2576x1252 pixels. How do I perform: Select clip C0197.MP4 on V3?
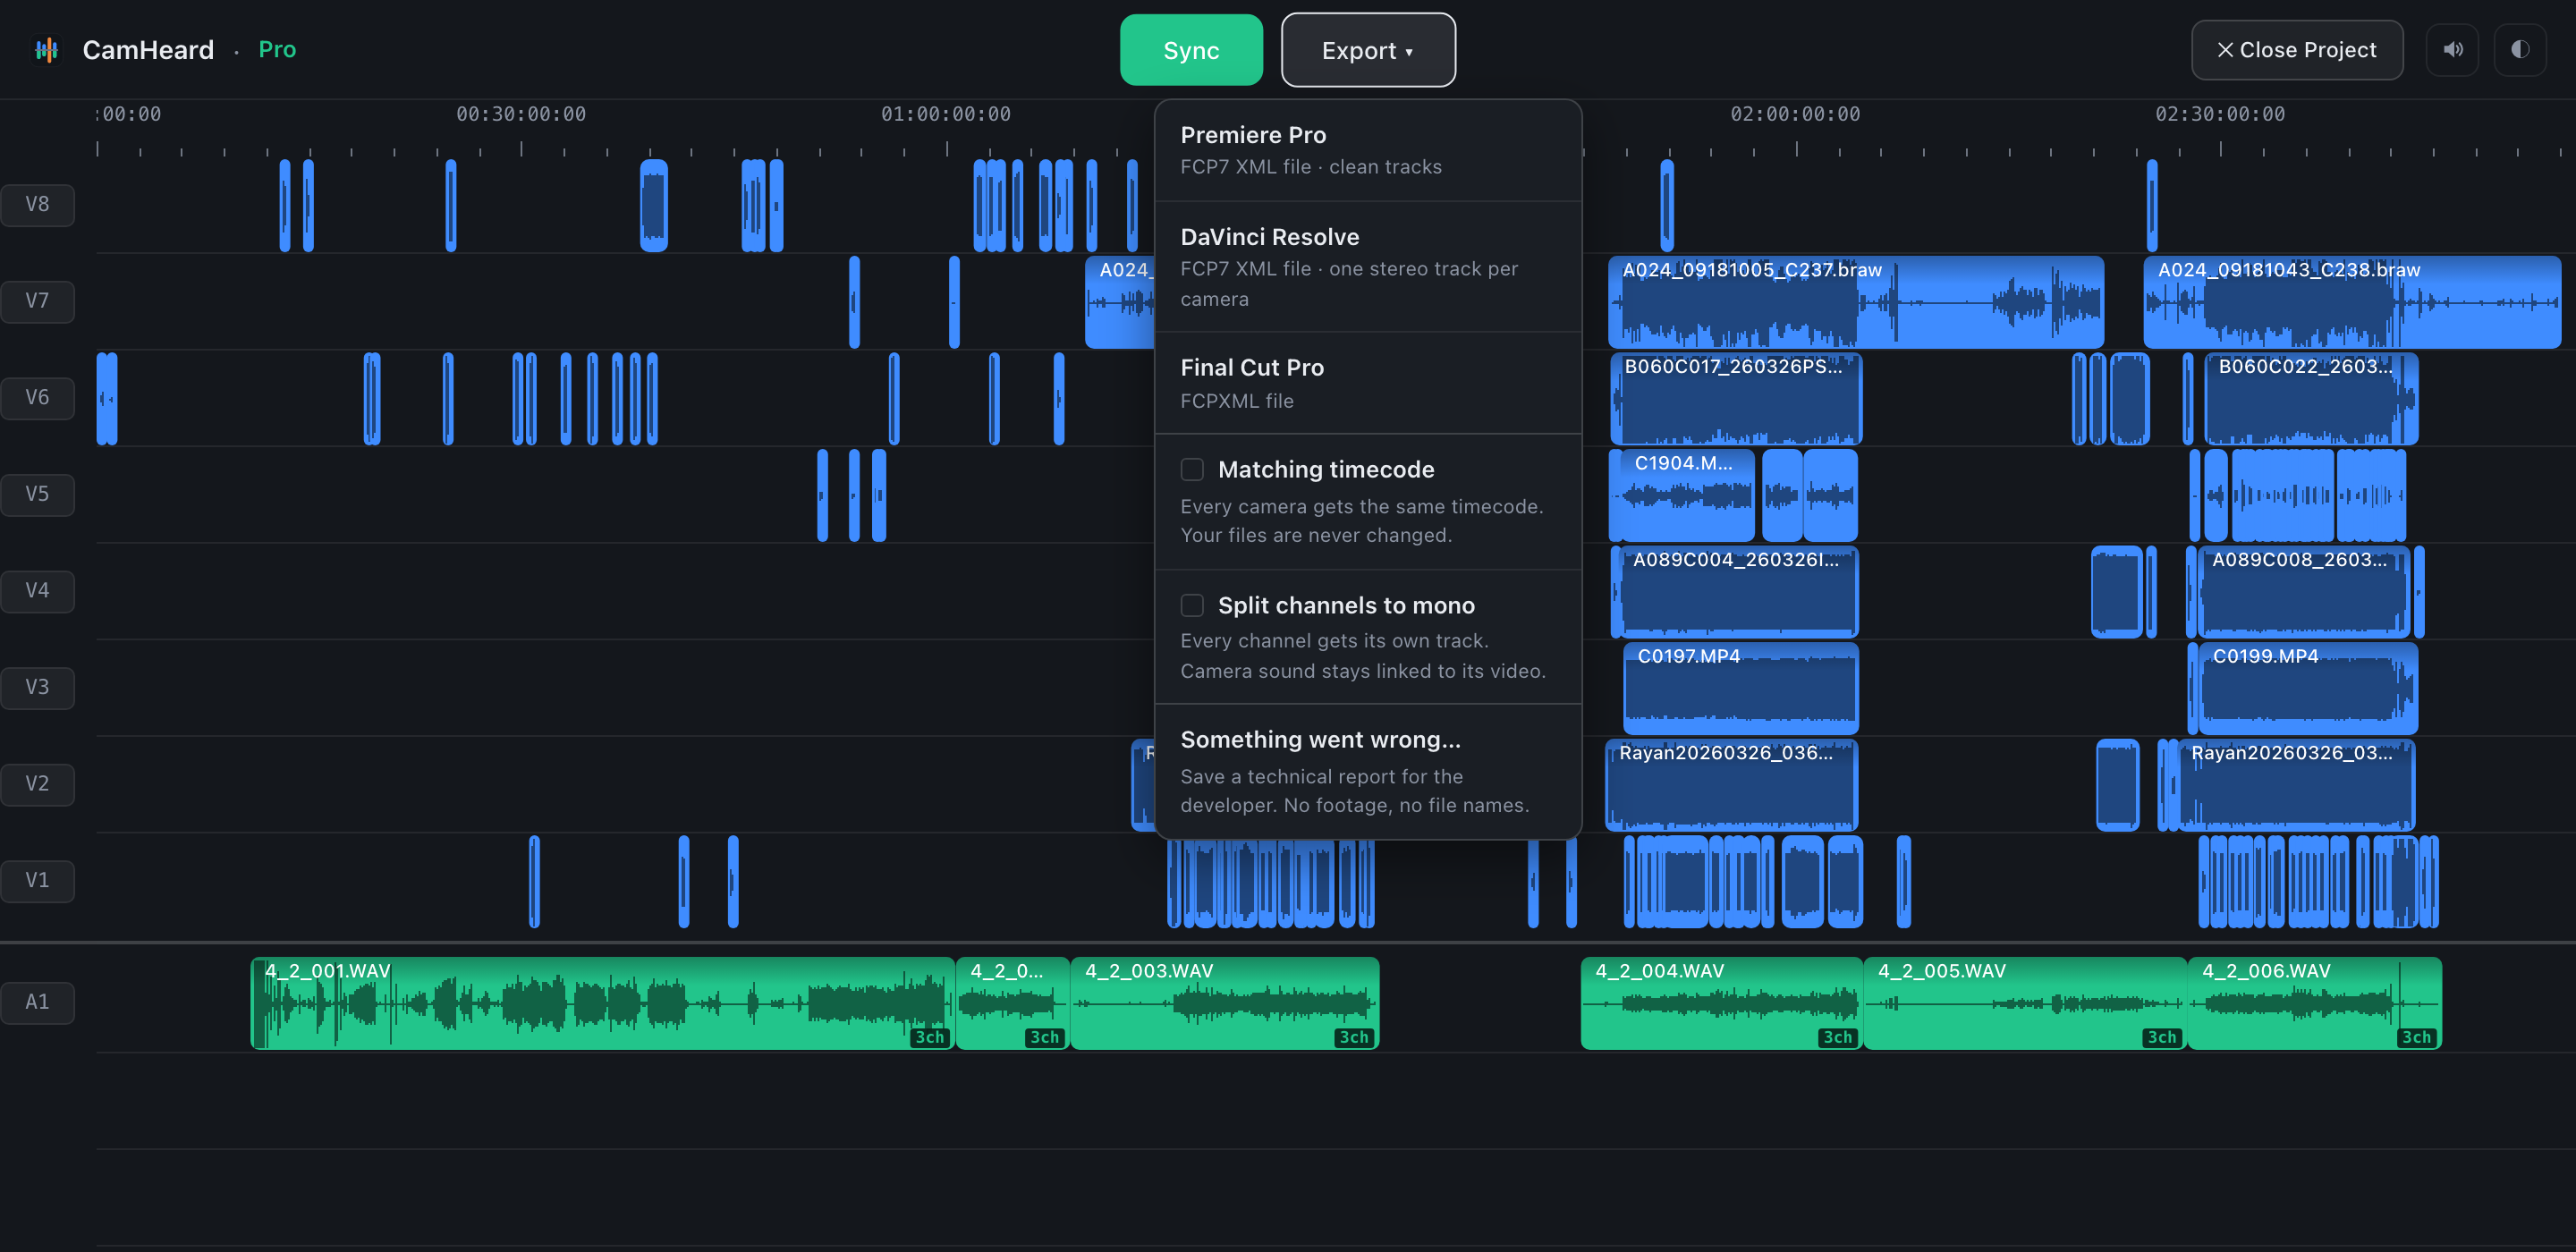1741,688
